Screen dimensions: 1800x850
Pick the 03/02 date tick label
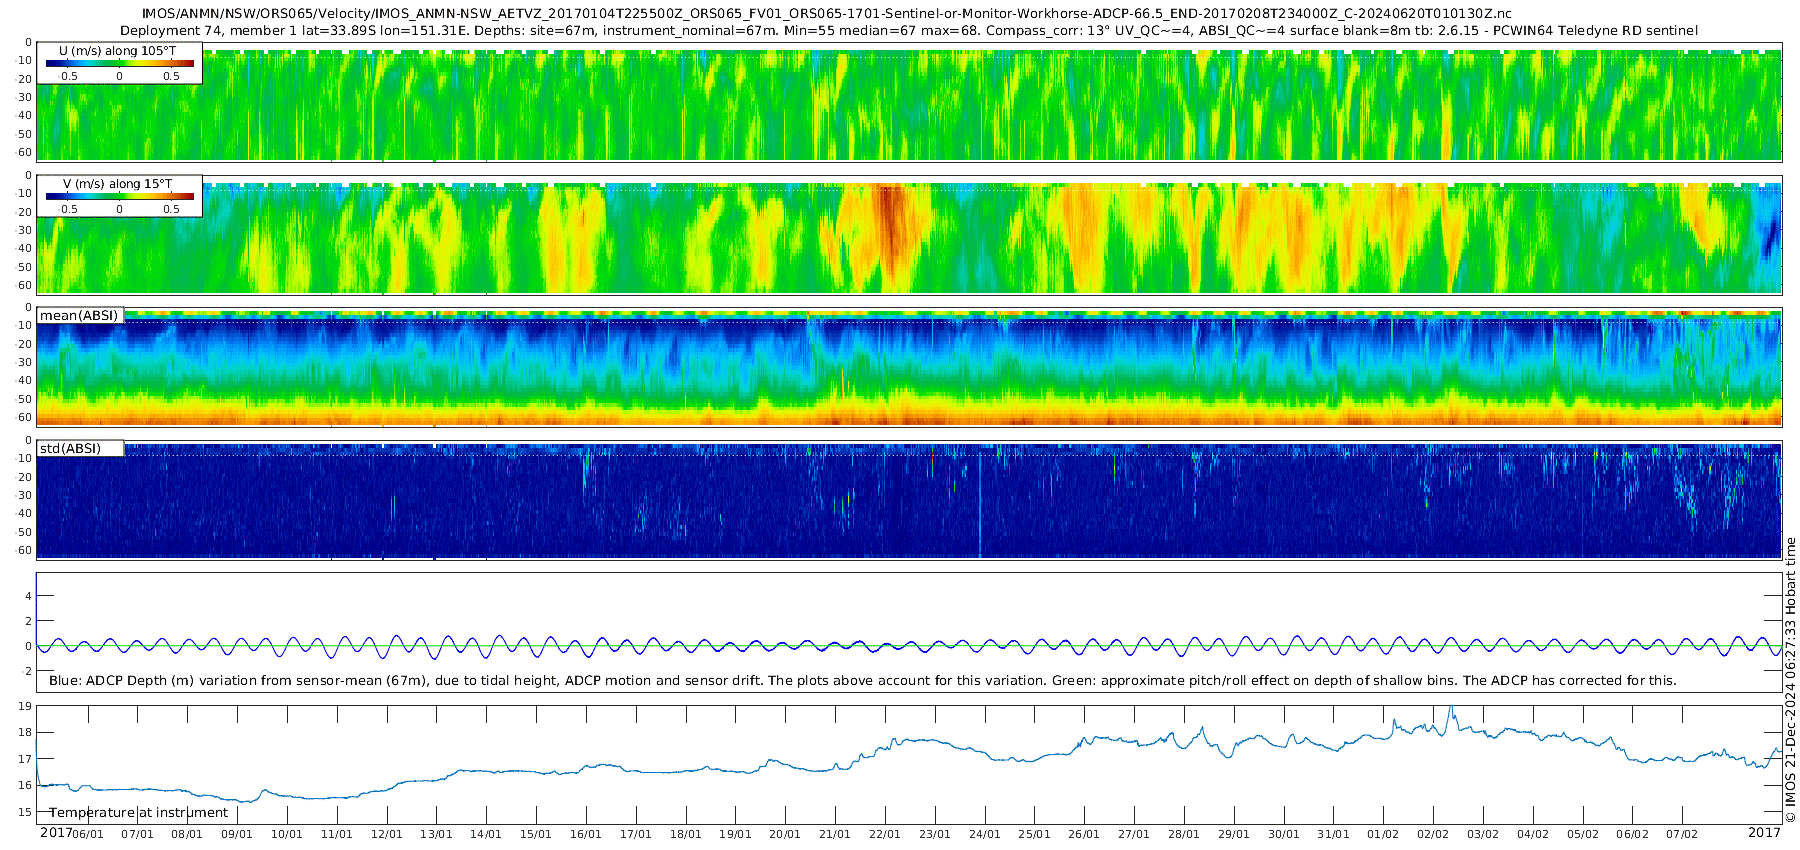pos(1483,835)
